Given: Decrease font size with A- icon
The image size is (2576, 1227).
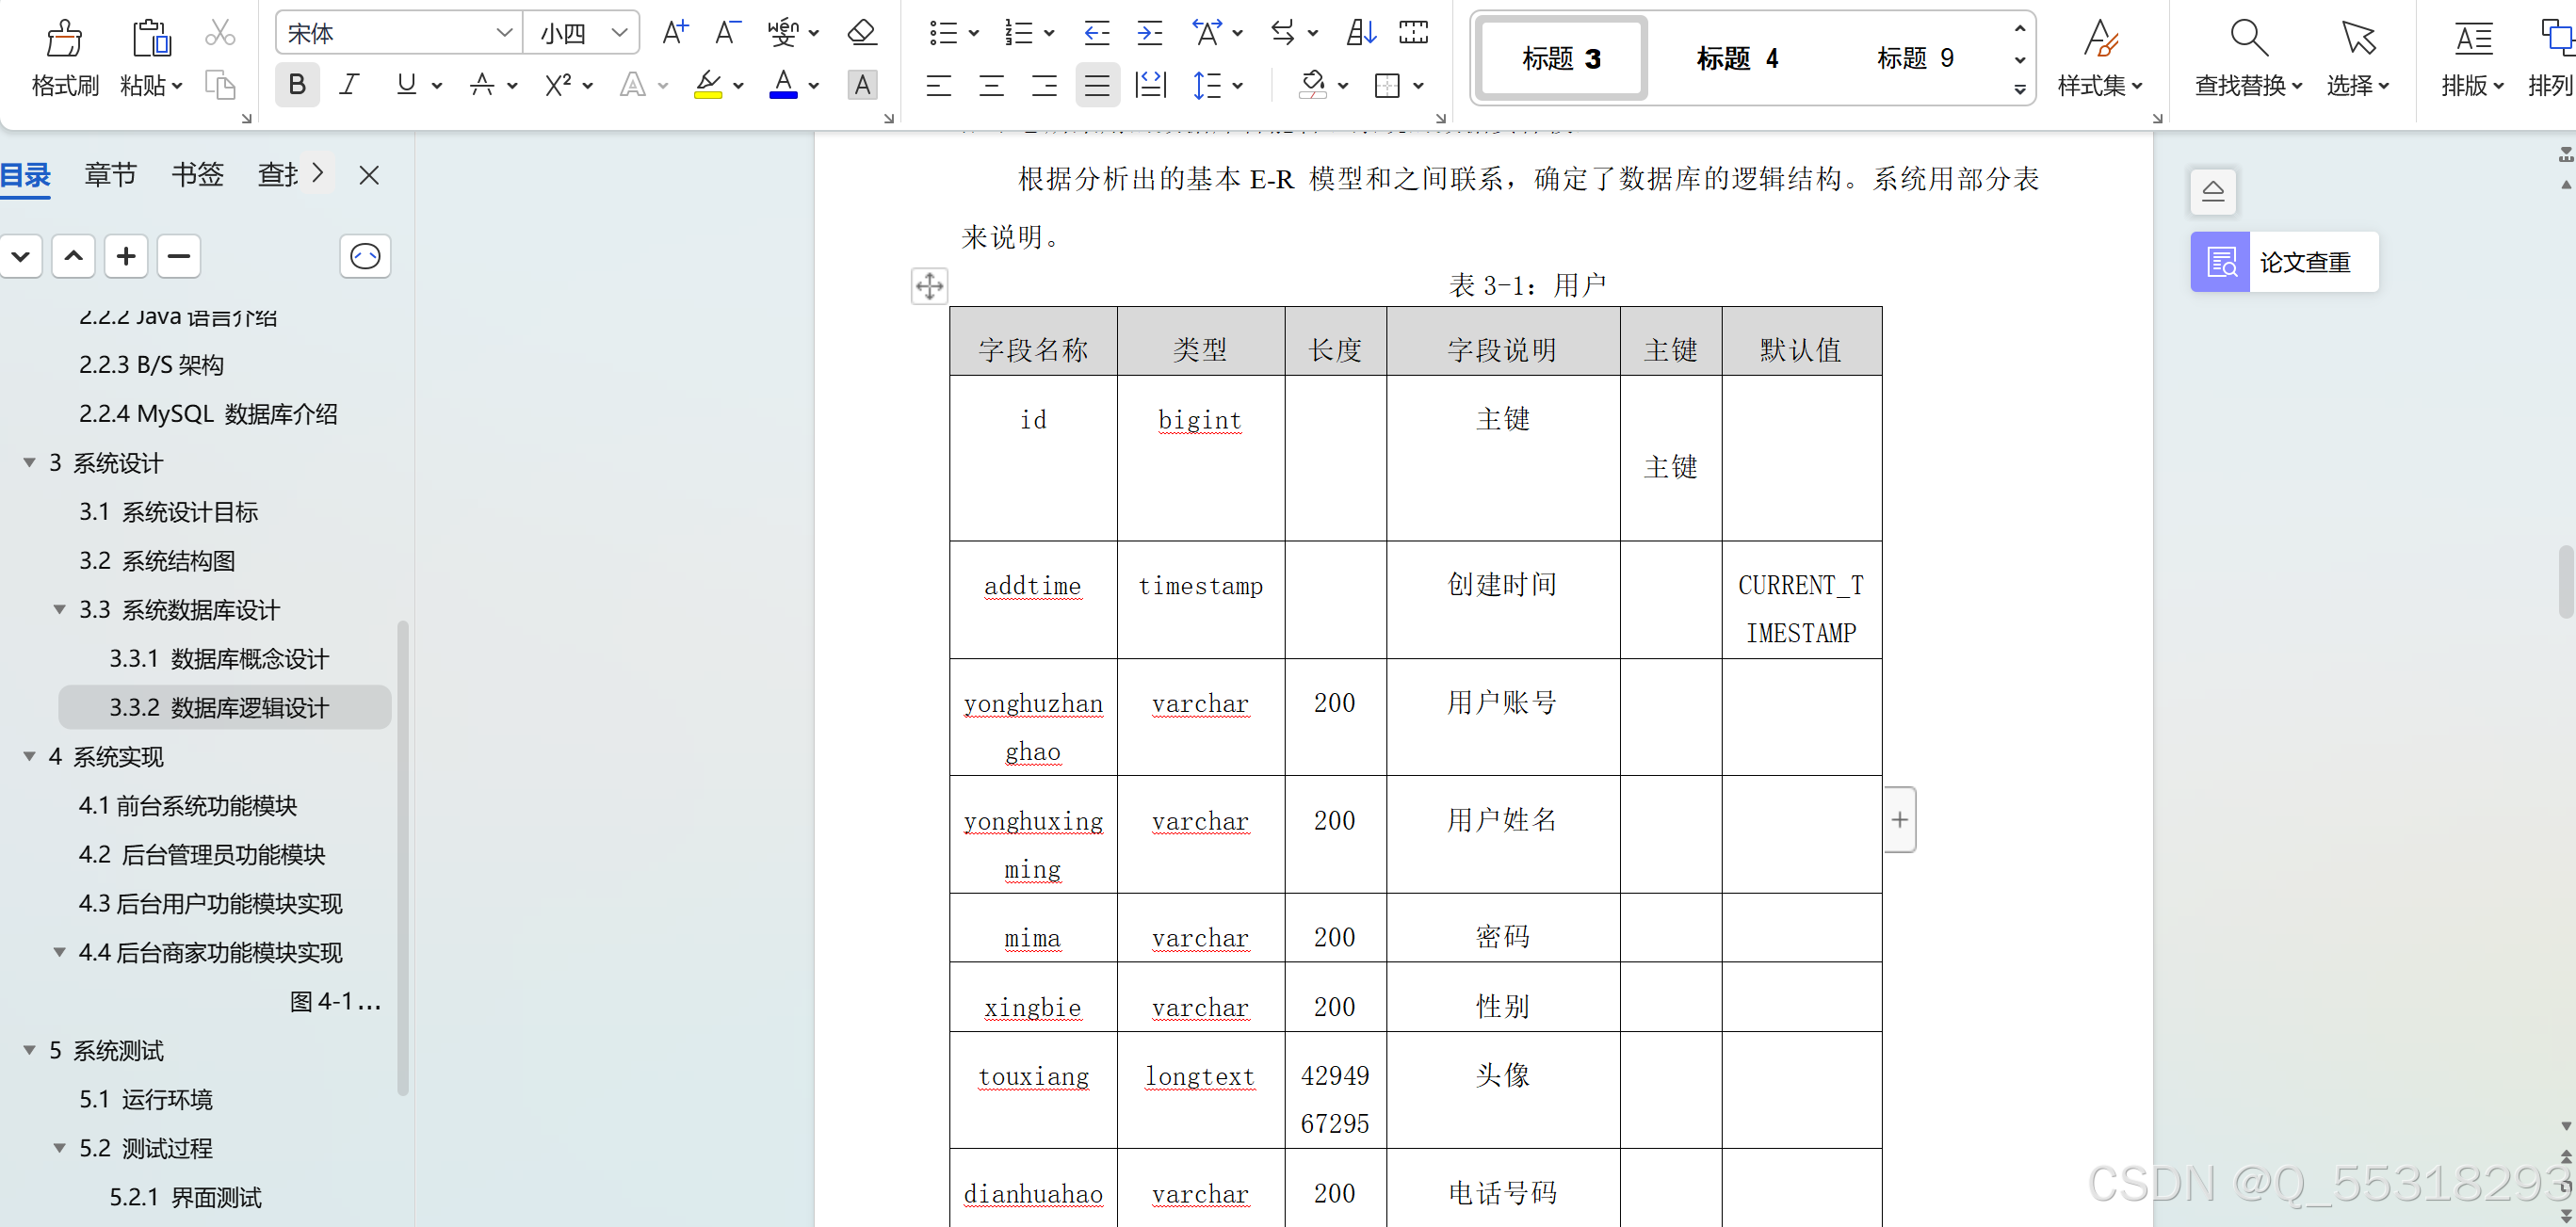Looking at the screenshot, I should coord(728,33).
